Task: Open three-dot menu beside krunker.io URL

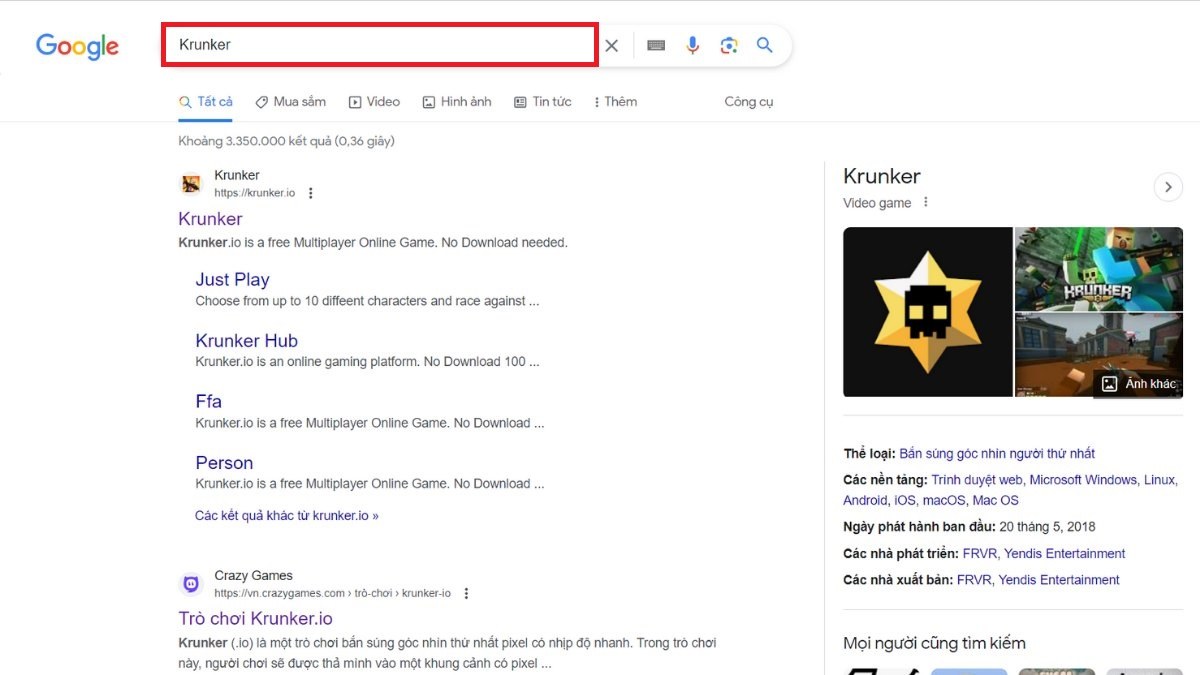Action: [x=311, y=193]
